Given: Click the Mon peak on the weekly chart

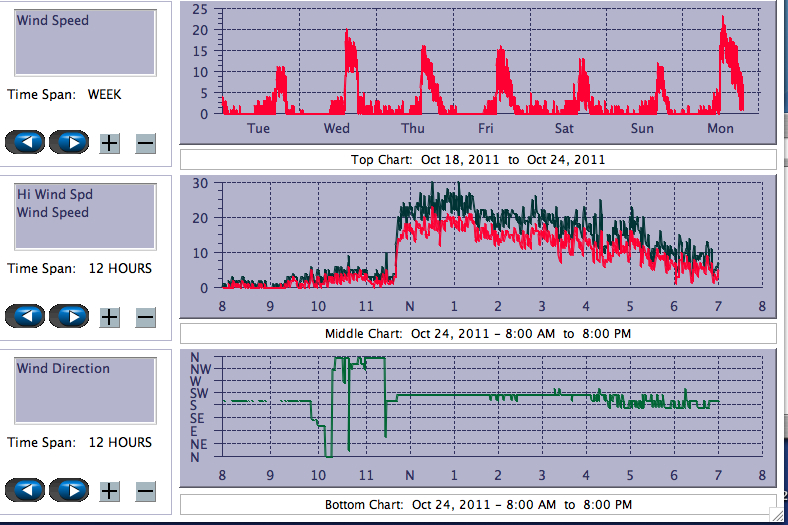Looking at the screenshot, I should point(723,22).
